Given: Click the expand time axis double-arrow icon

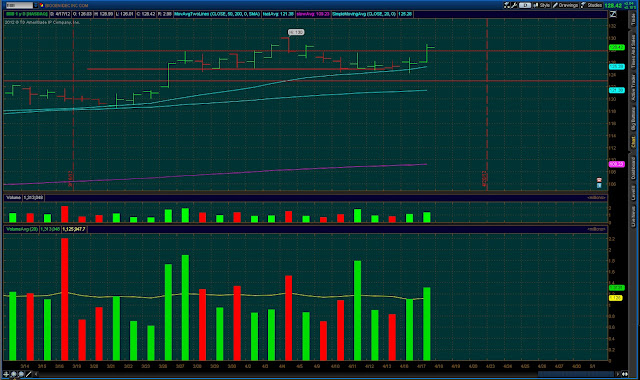Looking at the screenshot, I should (625, 374).
